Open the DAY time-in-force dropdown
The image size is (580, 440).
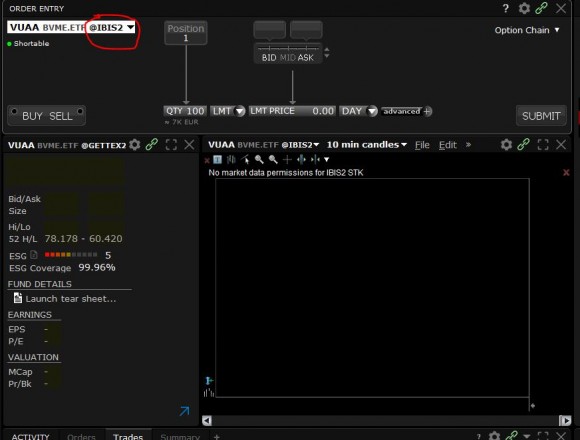[x=358, y=111]
